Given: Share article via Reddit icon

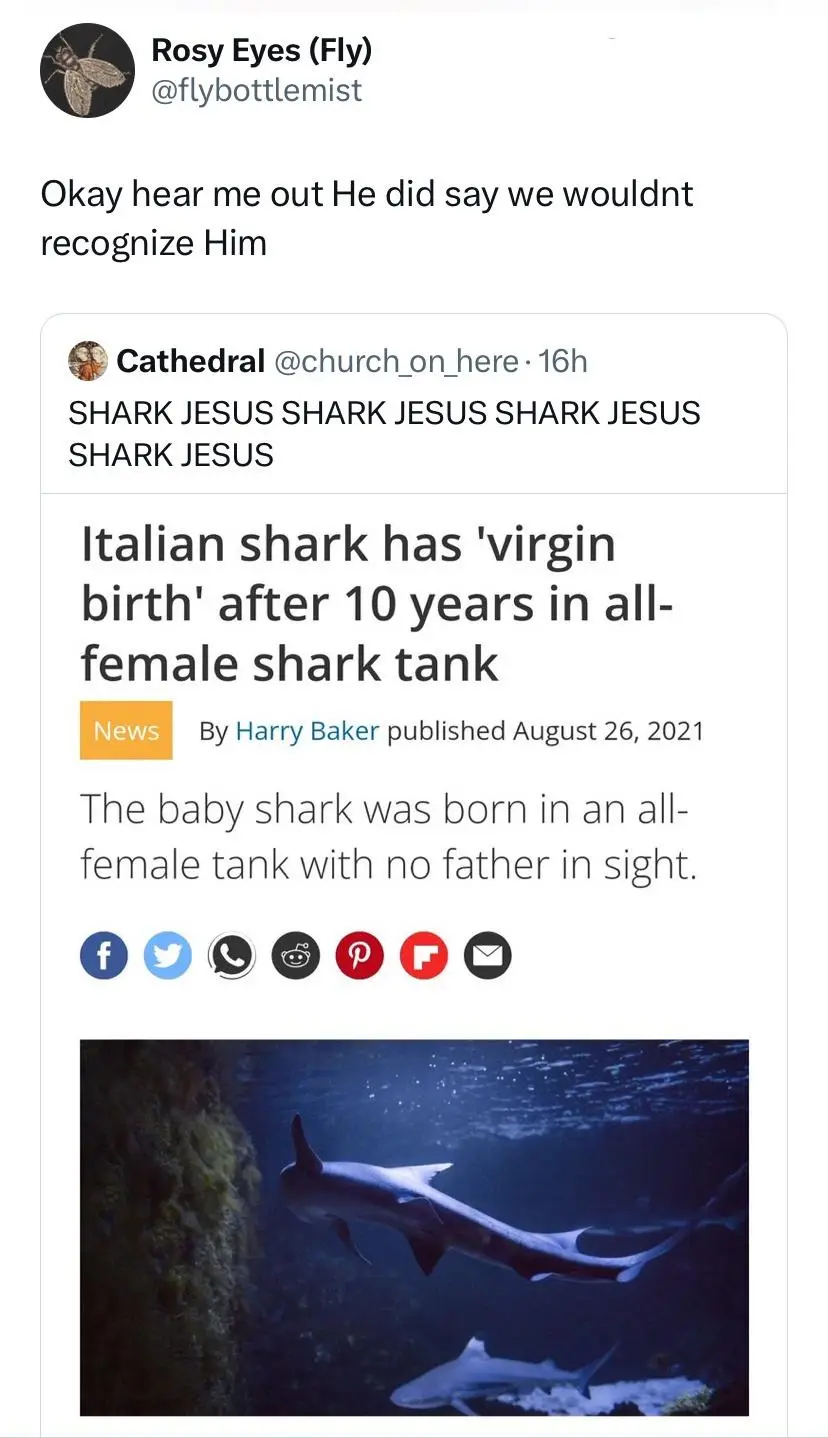Looking at the screenshot, I should click(x=295, y=957).
